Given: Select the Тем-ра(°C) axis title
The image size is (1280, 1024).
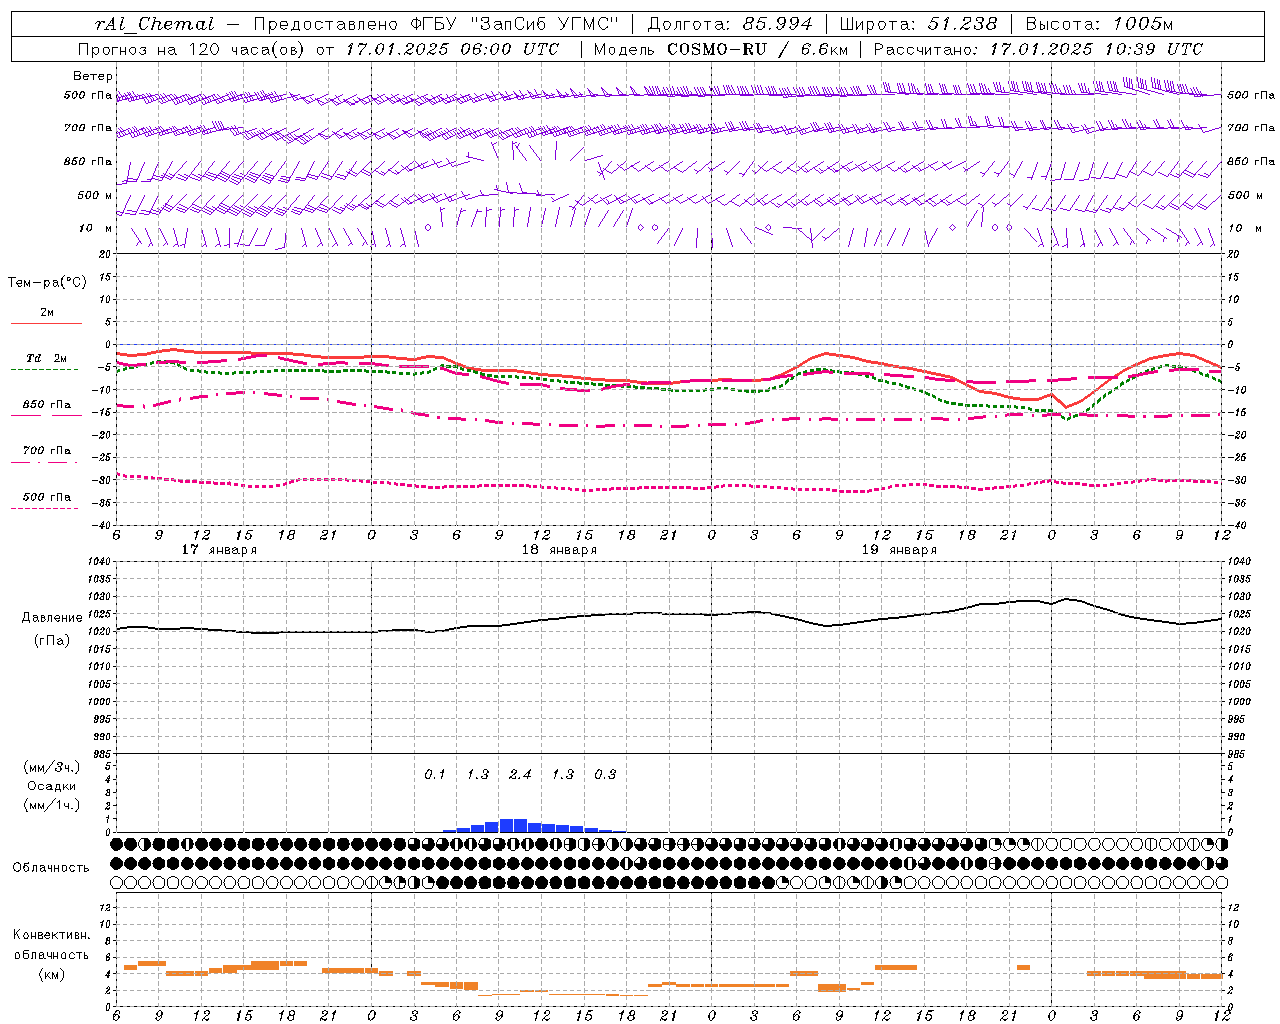Looking at the screenshot, I should pyautogui.click(x=47, y=283).
